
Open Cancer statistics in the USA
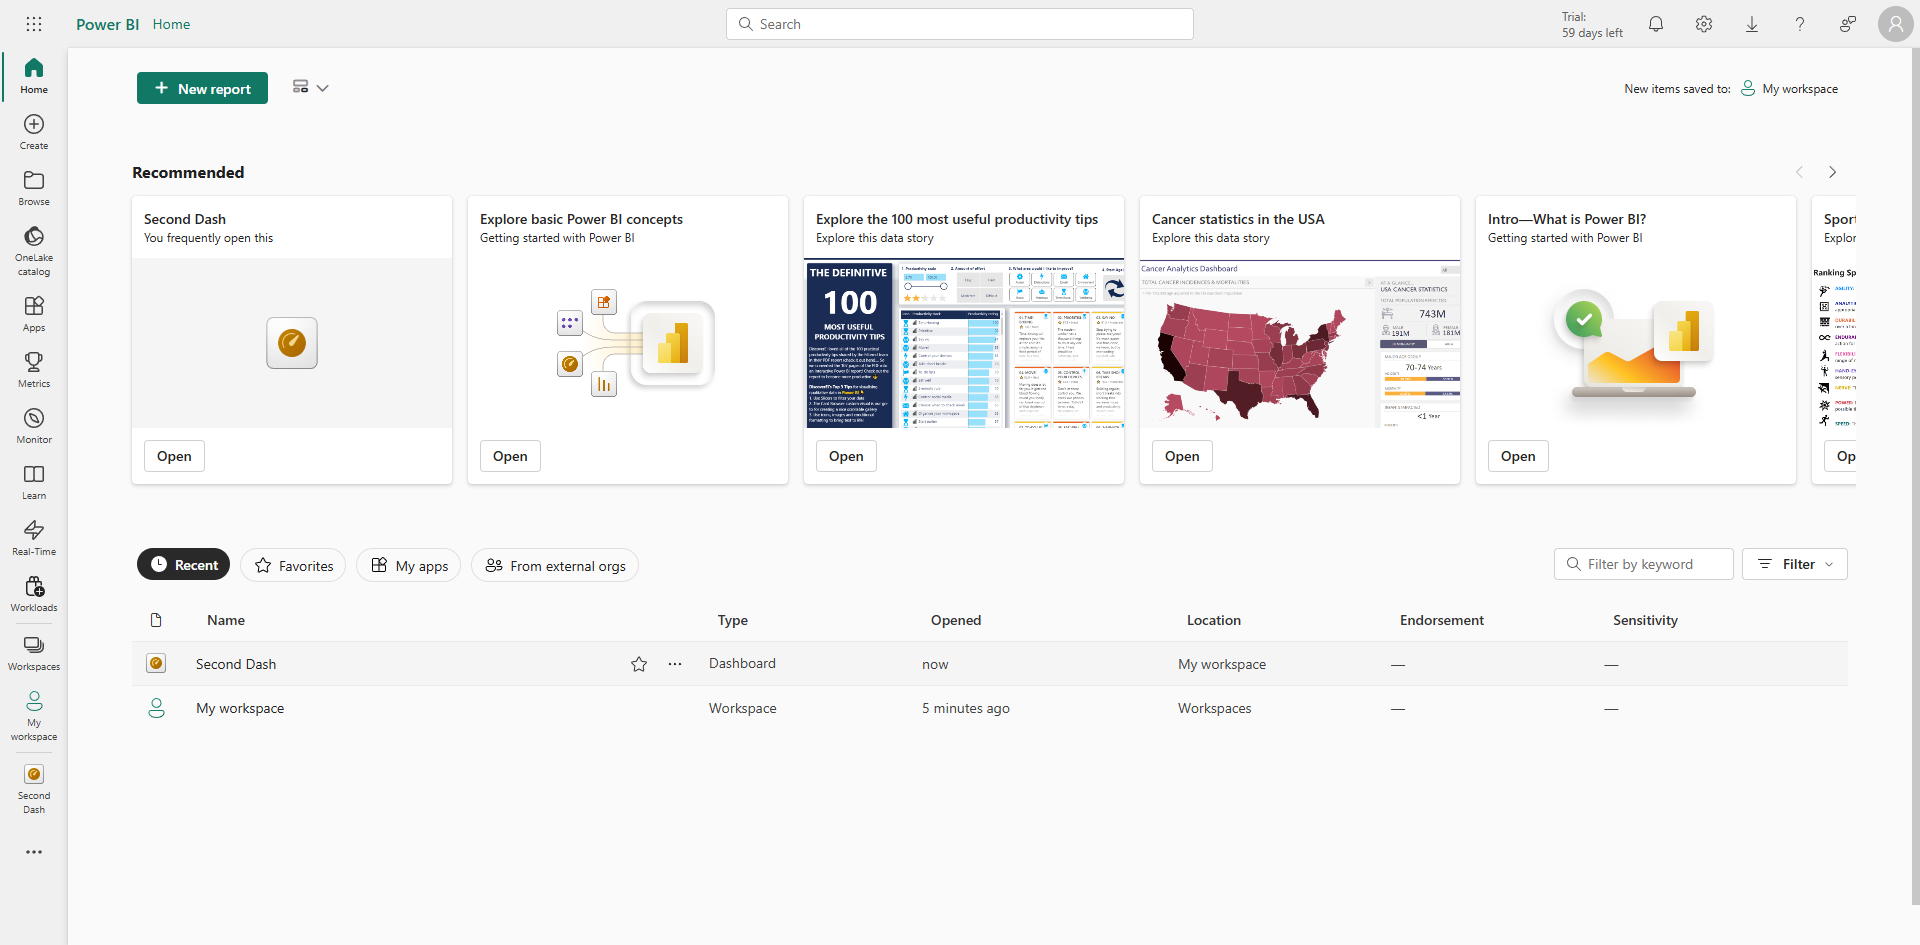point(1182,456)
